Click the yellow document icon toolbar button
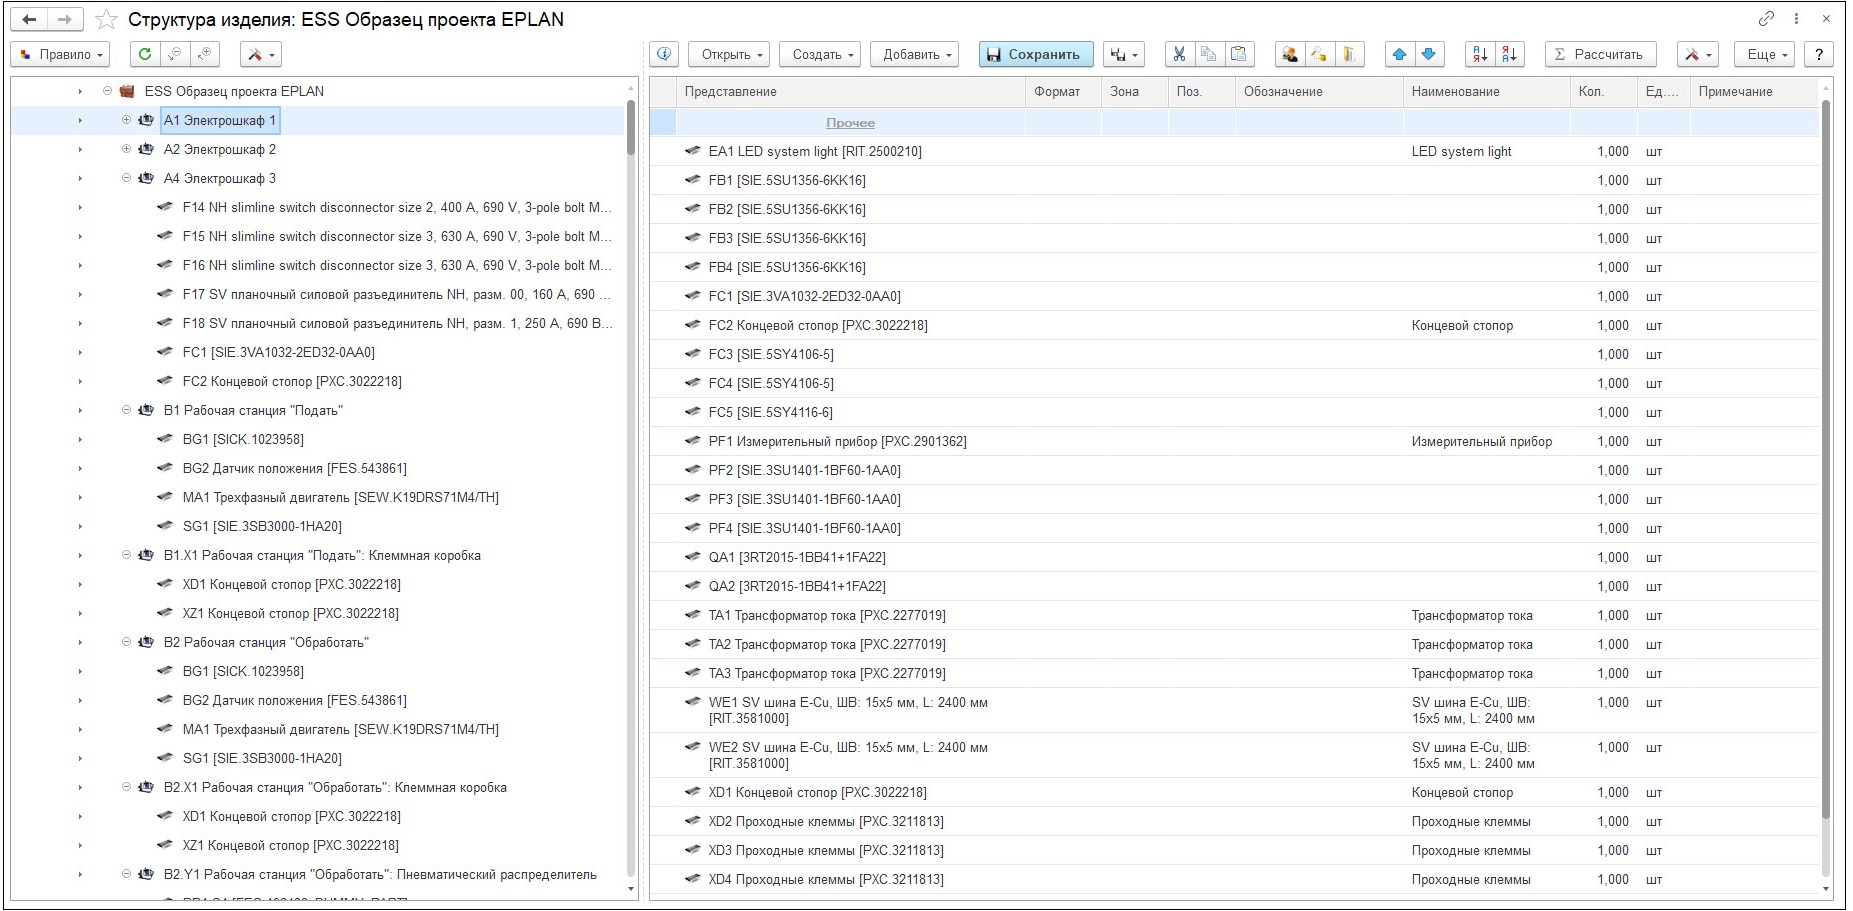The image size is (1853, 911). (x=1349, y=54)
